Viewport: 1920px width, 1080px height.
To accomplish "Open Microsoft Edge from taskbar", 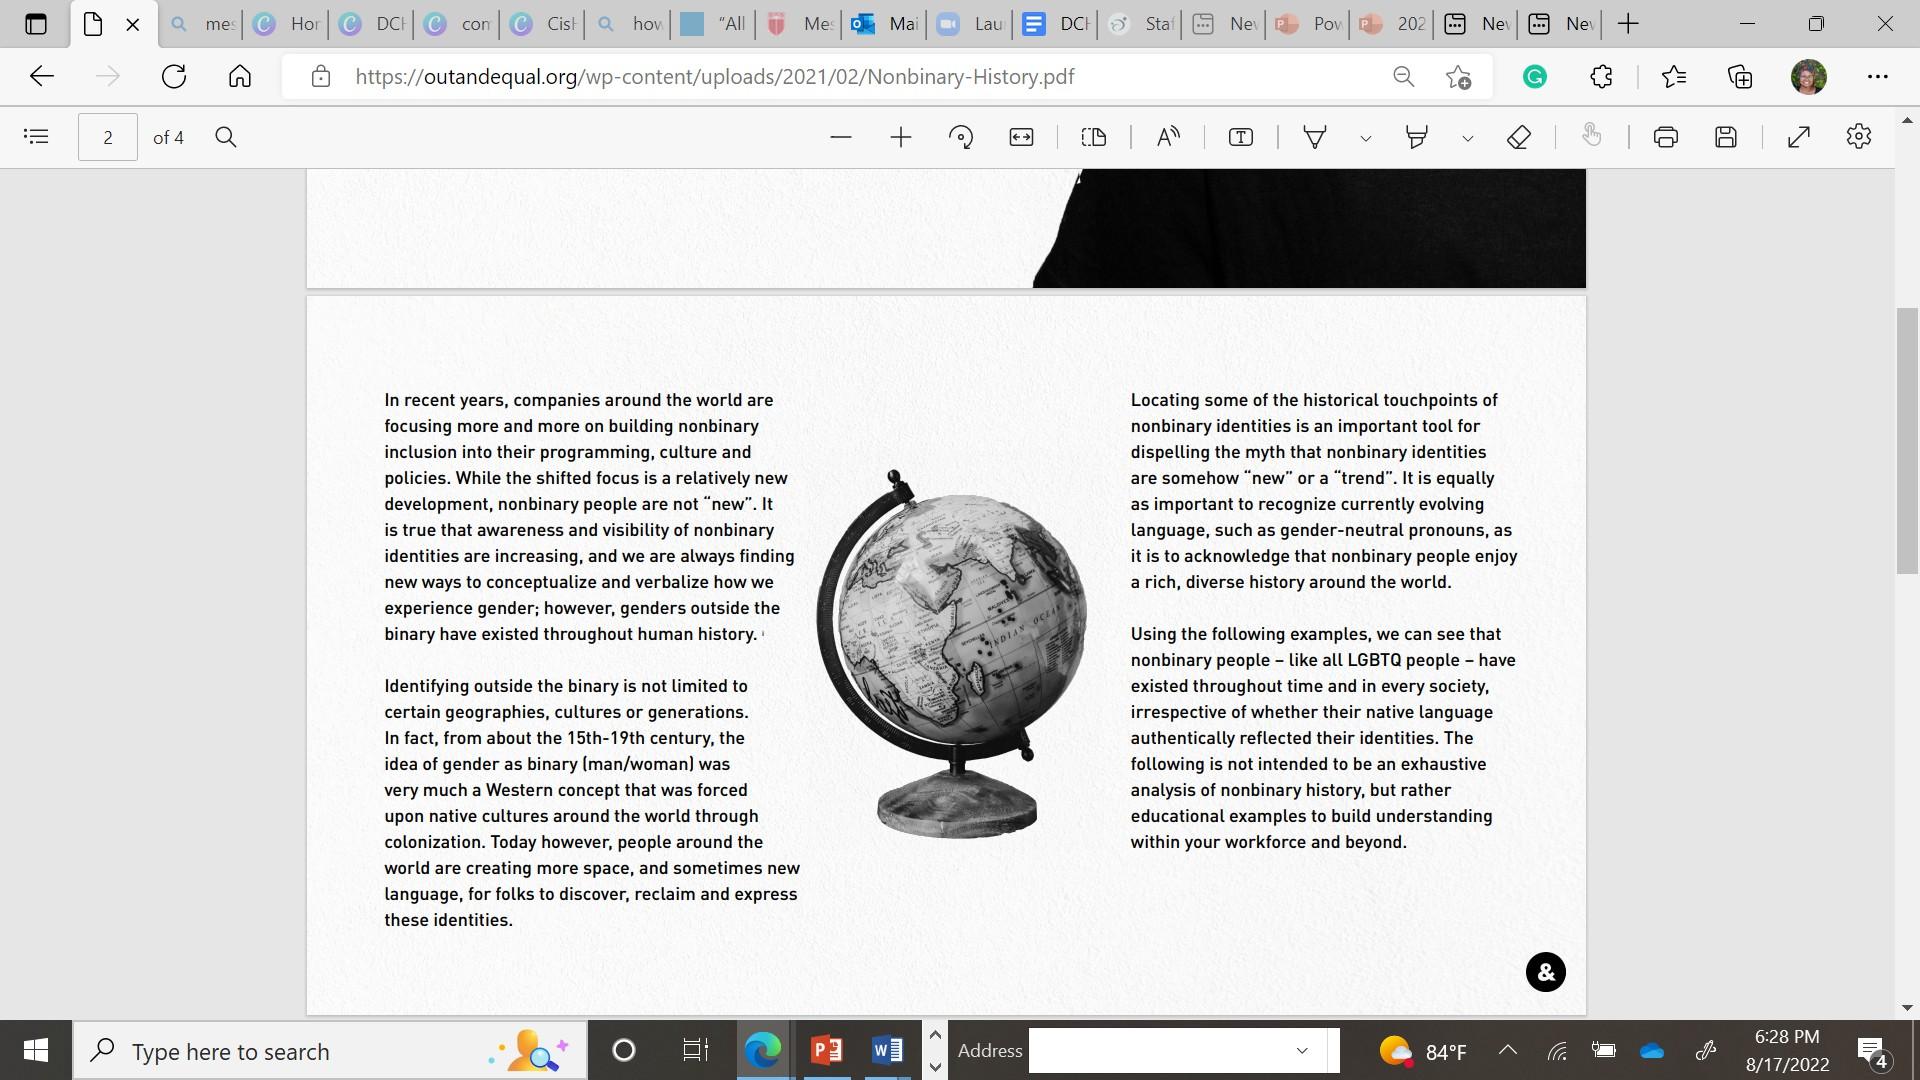I will click(763, 1050).
